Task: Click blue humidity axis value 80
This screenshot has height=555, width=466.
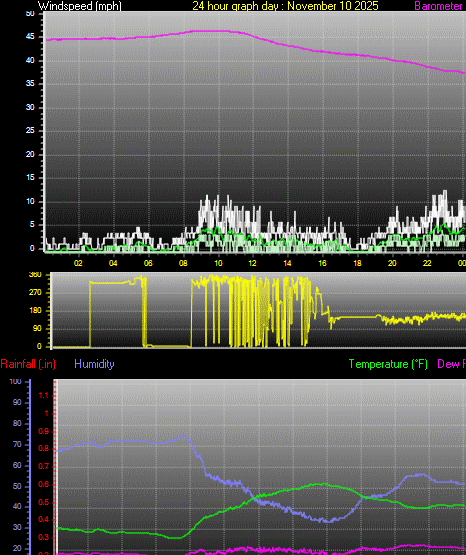Action: [x=17, y=423]
